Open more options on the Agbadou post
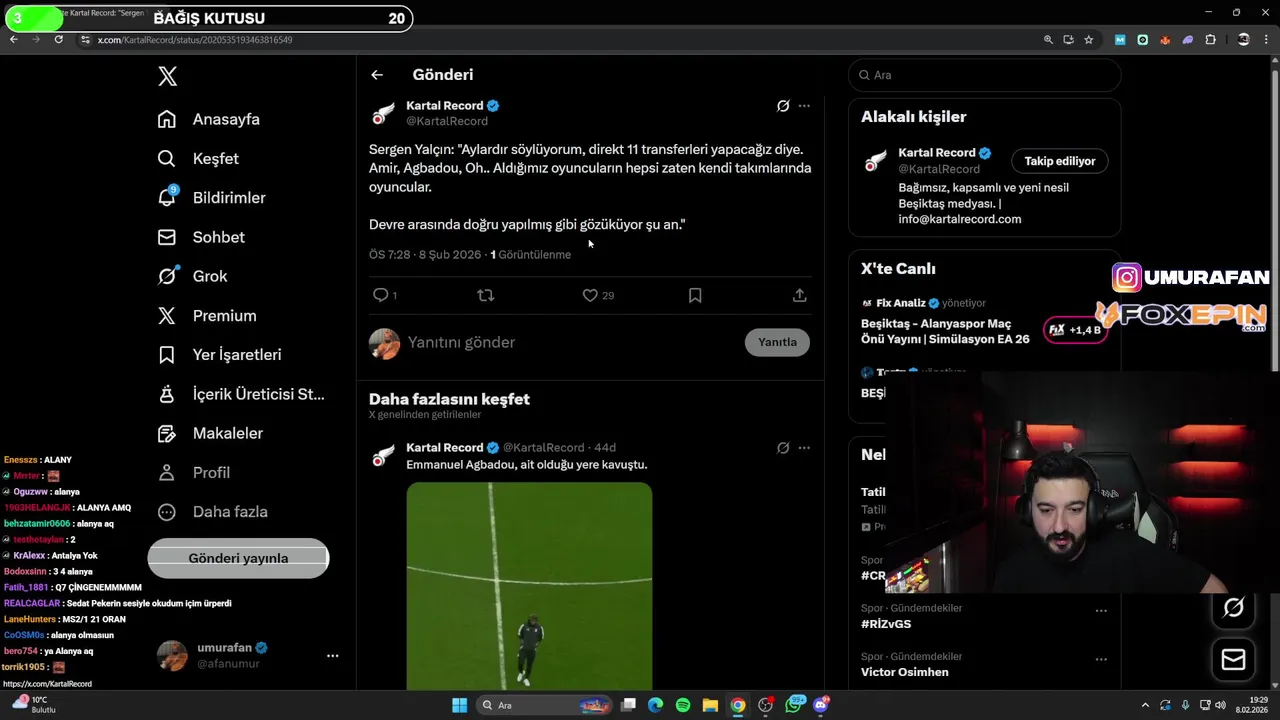 pos(804,448)
